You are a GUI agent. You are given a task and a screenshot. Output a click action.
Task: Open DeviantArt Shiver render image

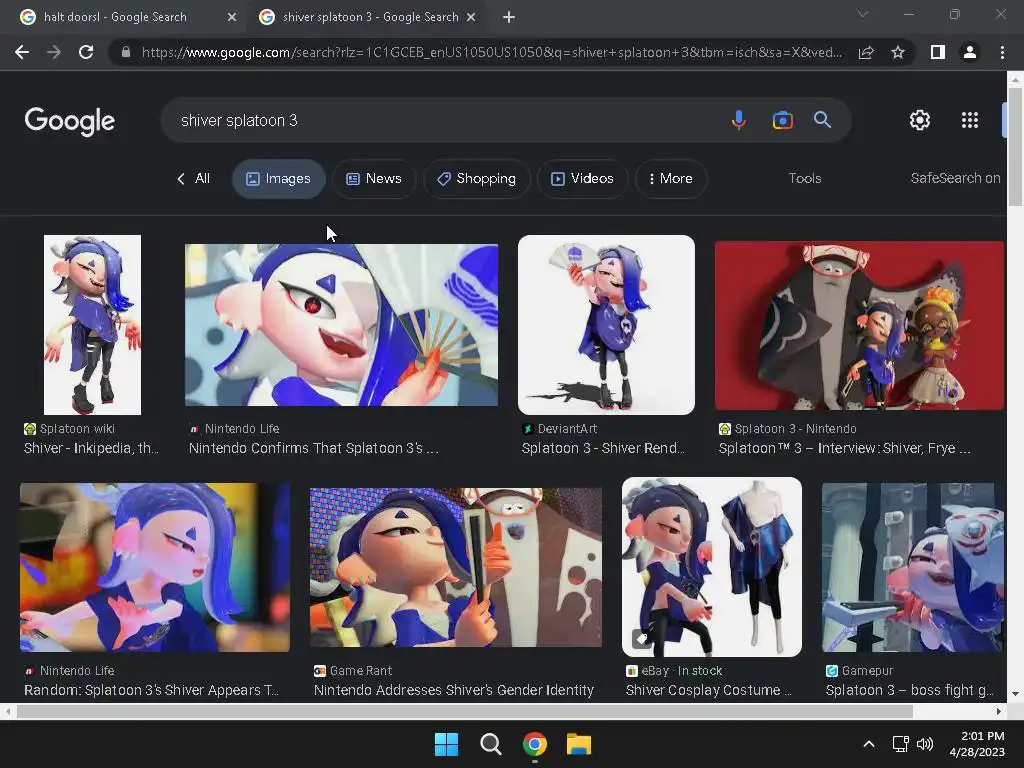[606, 325]
